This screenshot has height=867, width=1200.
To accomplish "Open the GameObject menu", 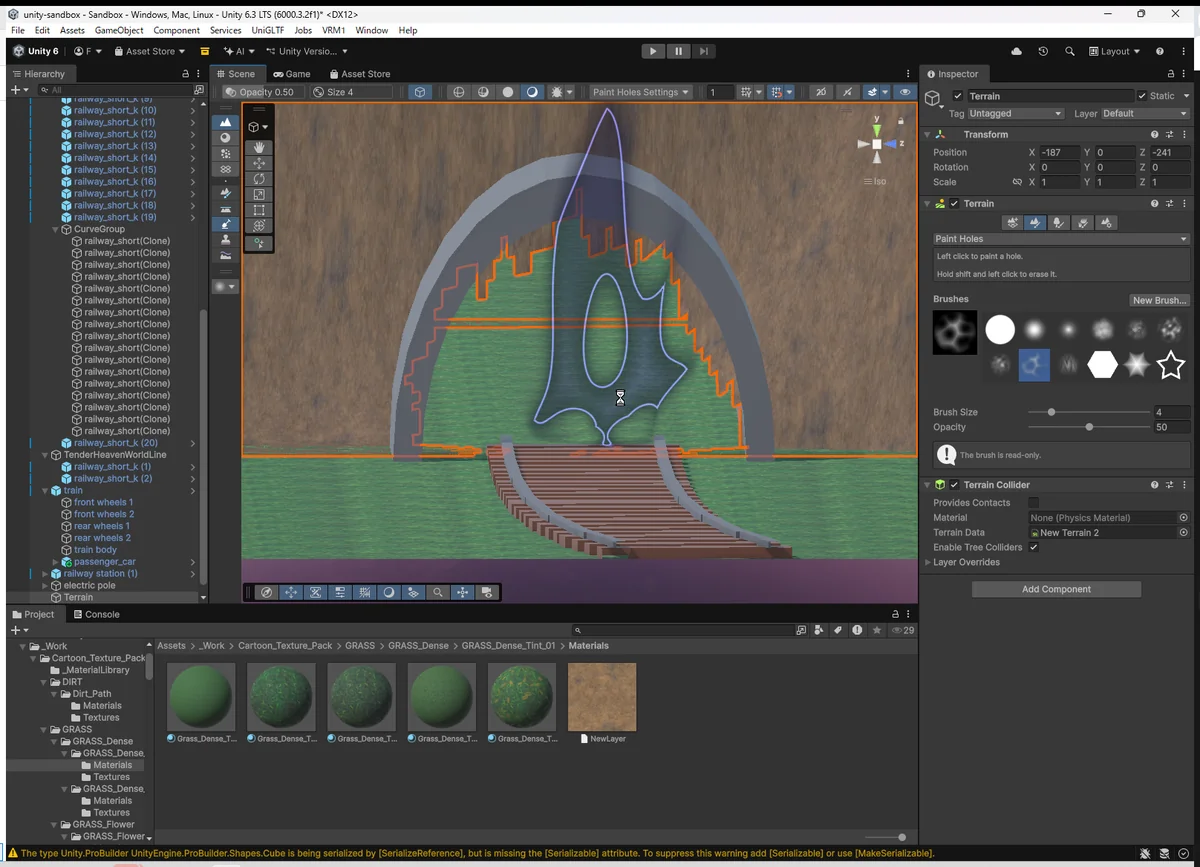I will coord(119,31).
